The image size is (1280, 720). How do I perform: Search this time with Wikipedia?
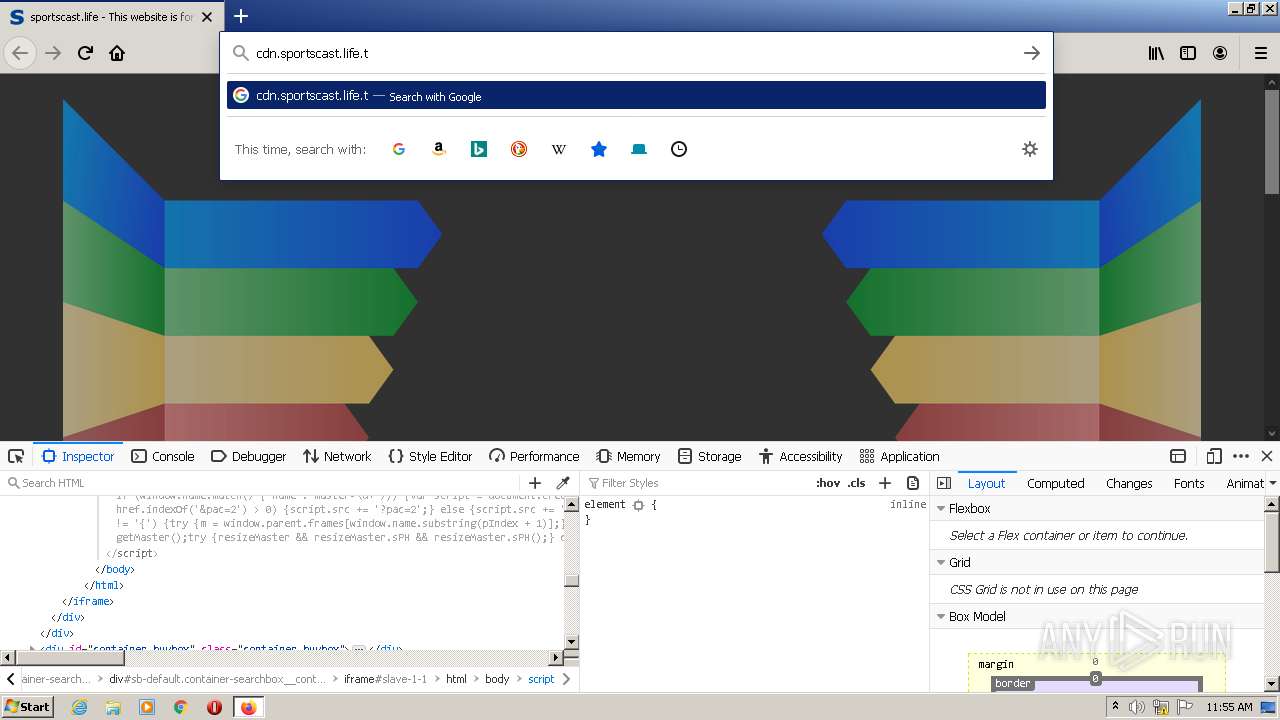coord(559,149)
